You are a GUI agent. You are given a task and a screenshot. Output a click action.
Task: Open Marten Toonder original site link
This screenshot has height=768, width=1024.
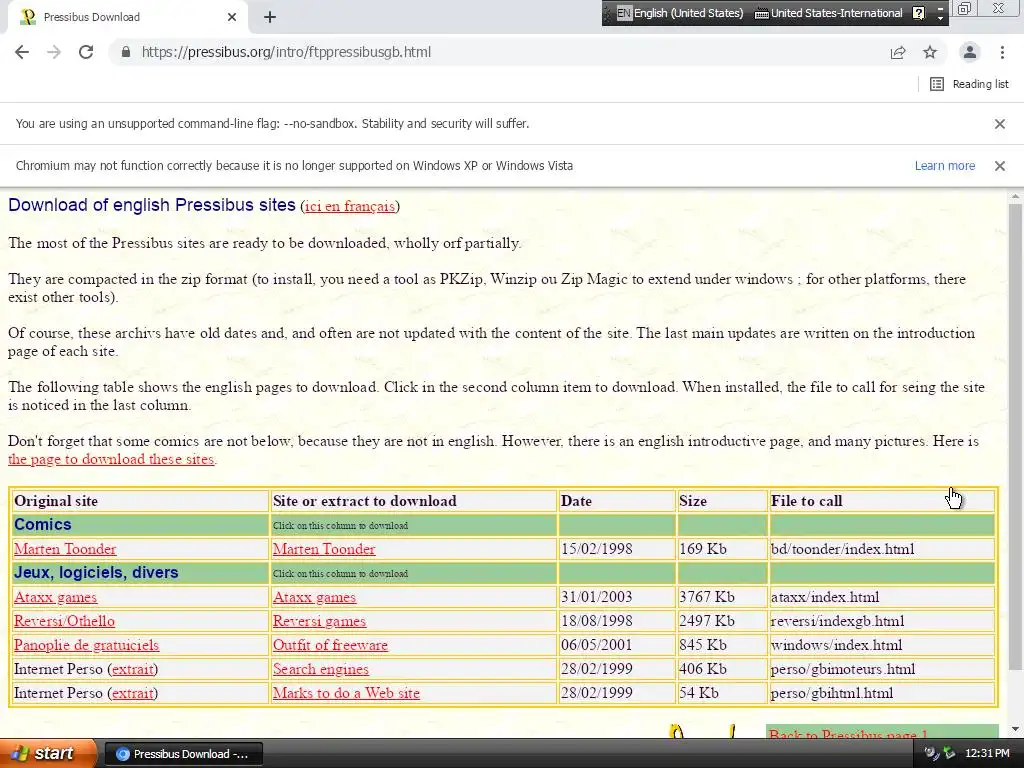click(x=65, y=549)
